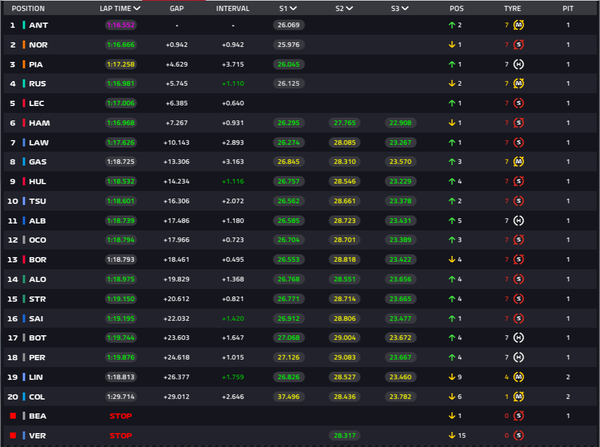600x447 pixels.
Task: Click the POSITION column header
Action: coord(28,8)
